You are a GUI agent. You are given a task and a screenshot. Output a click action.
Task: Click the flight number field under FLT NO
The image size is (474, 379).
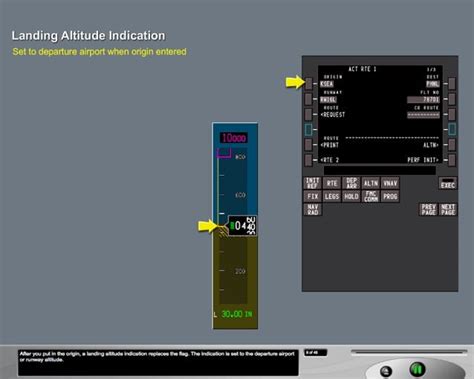[423, 100]
